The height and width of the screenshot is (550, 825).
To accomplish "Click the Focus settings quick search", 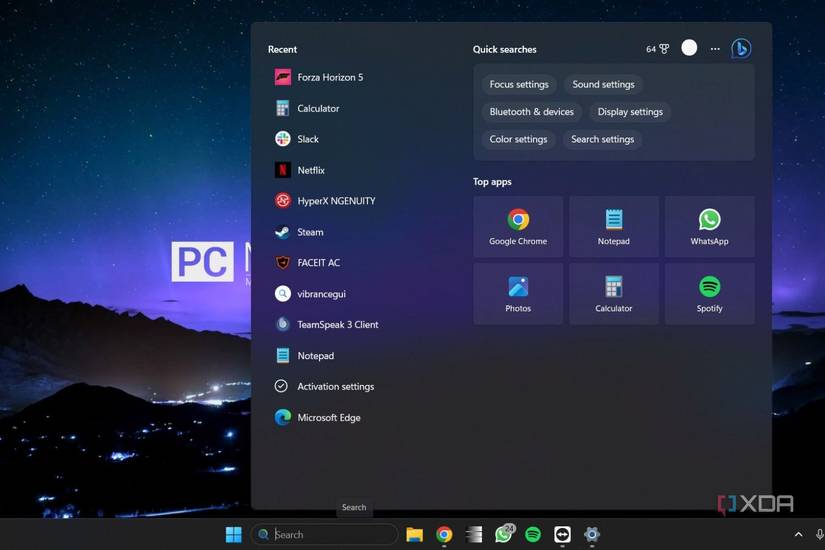I will click(519, 84).
